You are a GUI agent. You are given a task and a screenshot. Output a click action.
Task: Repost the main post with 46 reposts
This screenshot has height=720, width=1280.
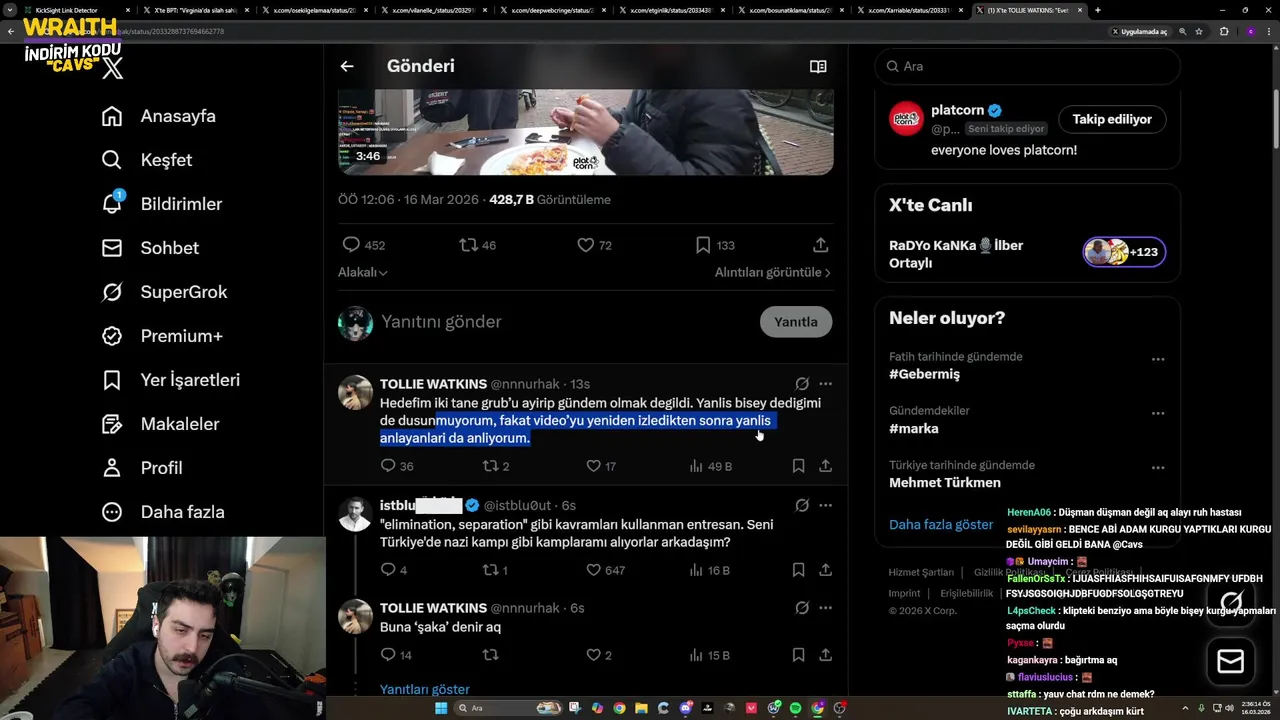[x=477, y=245]
